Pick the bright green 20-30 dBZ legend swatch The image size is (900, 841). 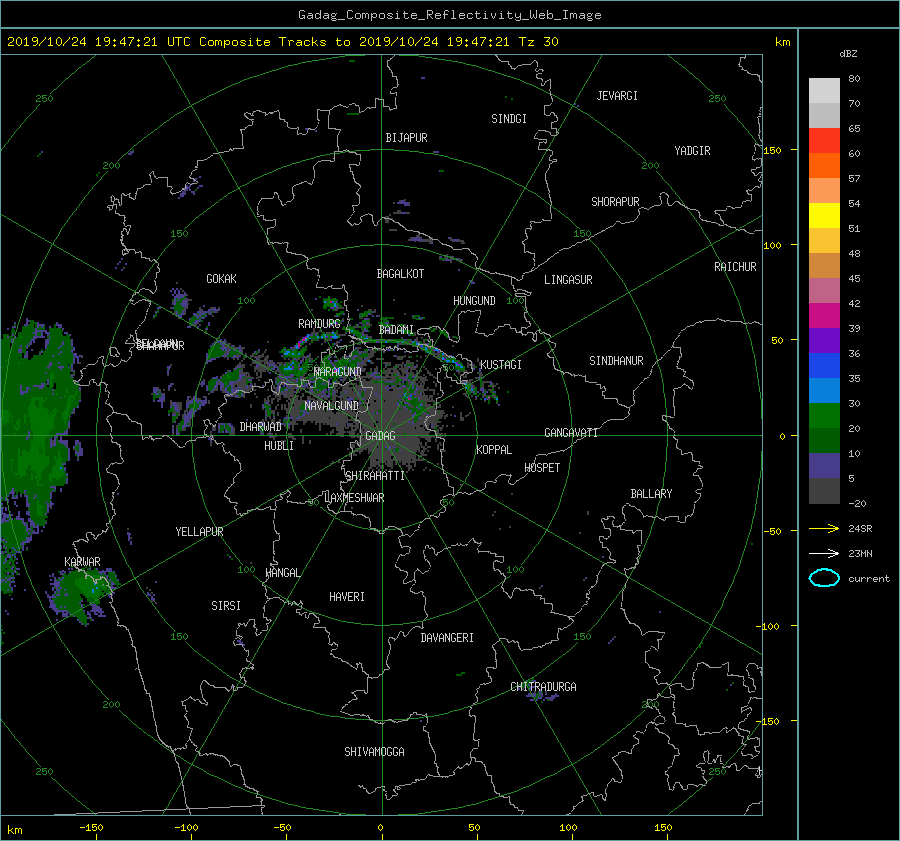(824, 416)
